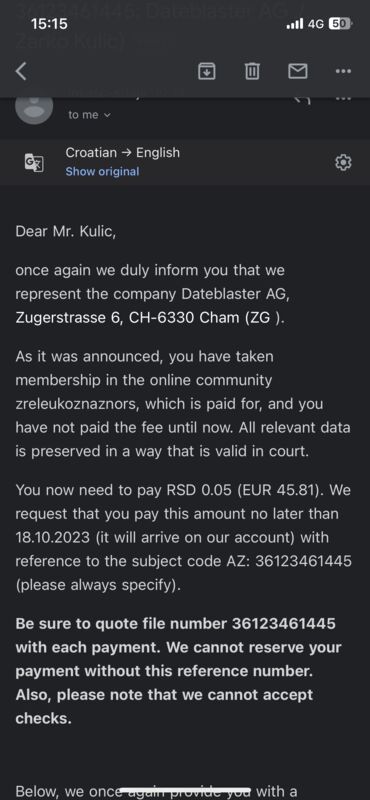
Task: Open the top bar three-dot overflow menu
Action: click(x=343, y=71)
